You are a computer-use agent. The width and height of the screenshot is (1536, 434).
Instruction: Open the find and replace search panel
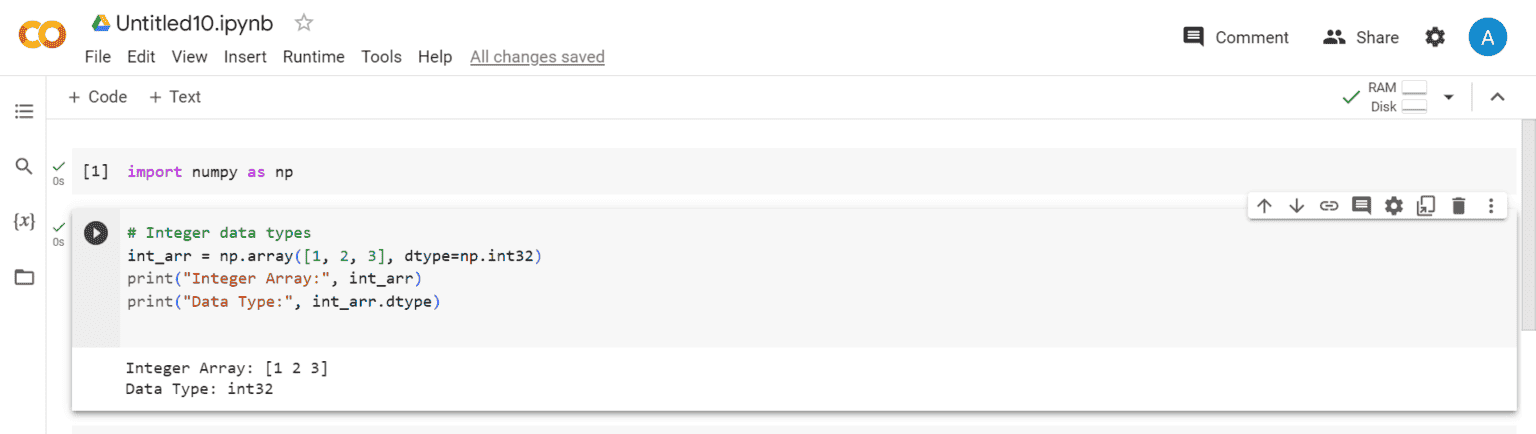[24, 166]
